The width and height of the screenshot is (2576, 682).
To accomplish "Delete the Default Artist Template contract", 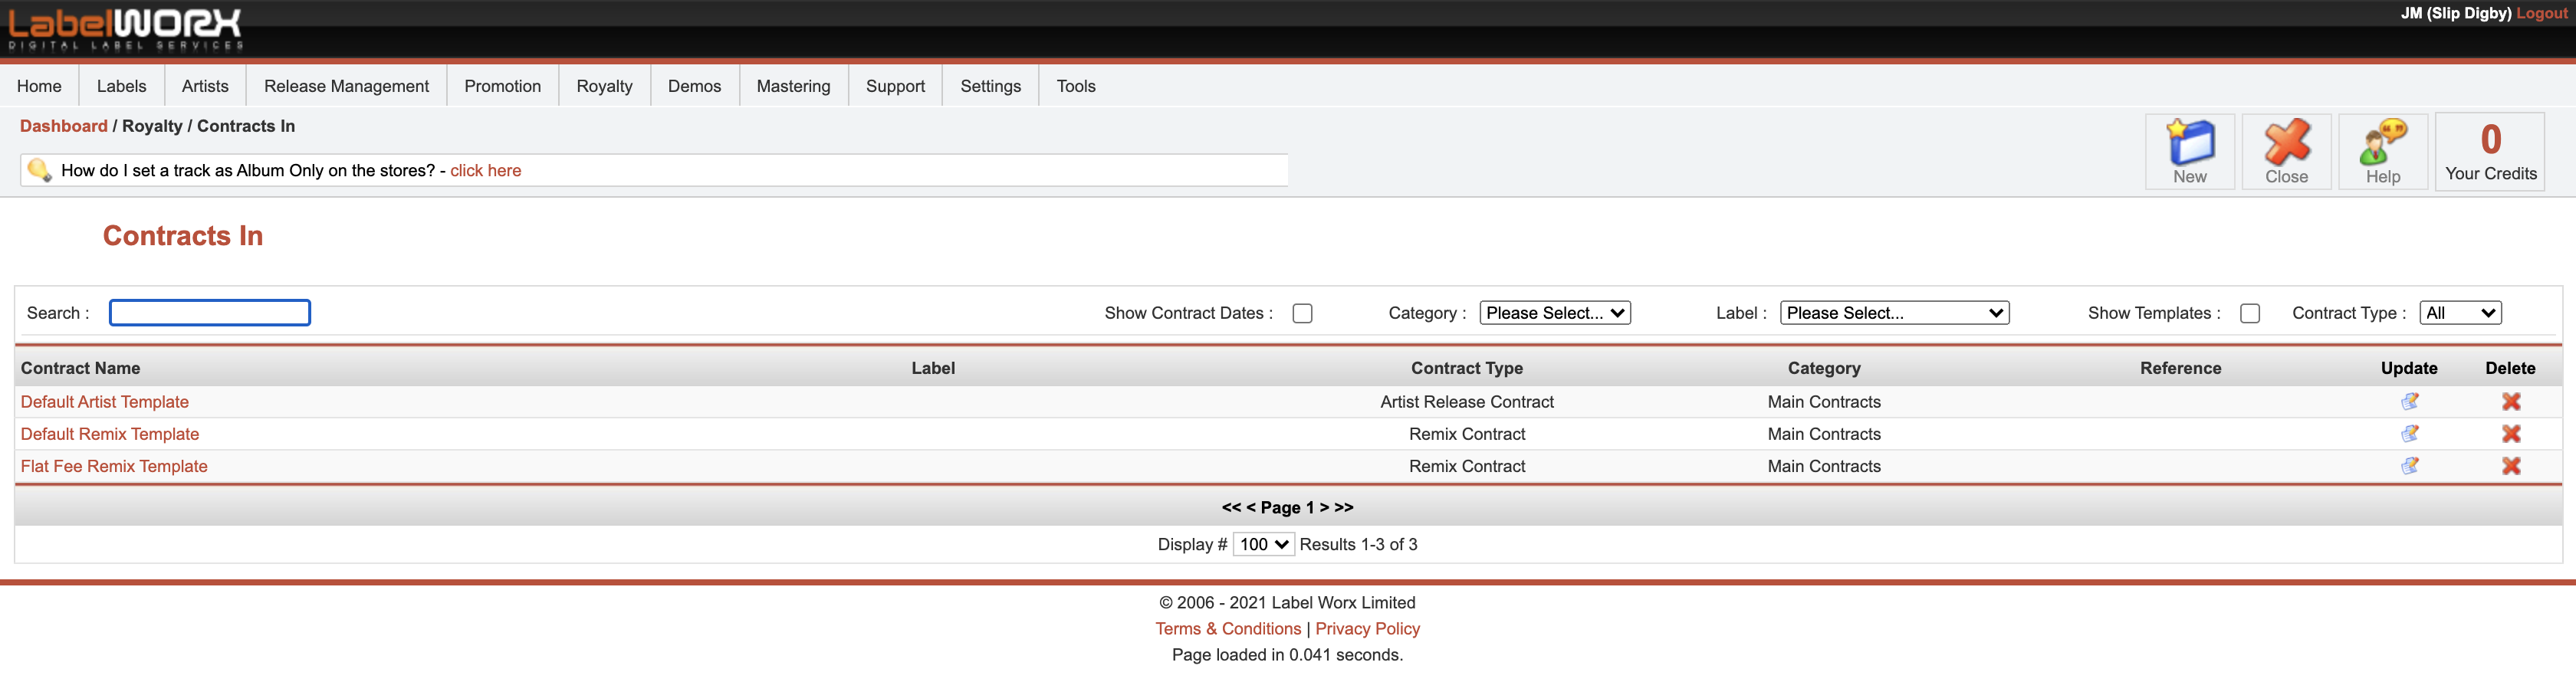I will click(x=2510, y=401).
